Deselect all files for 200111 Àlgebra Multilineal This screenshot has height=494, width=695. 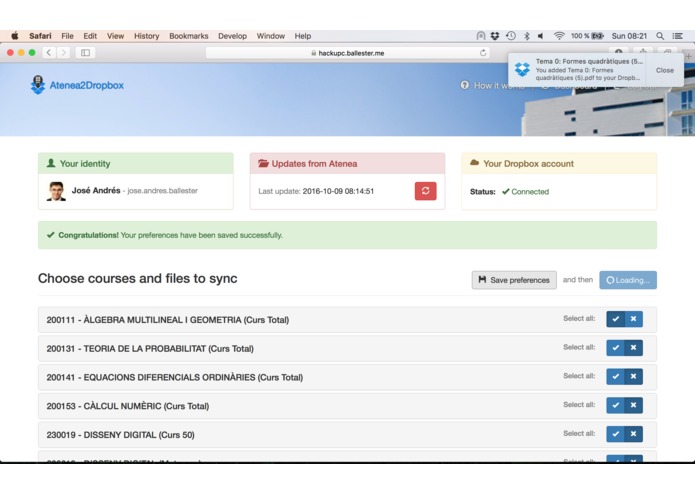(633, 319)
